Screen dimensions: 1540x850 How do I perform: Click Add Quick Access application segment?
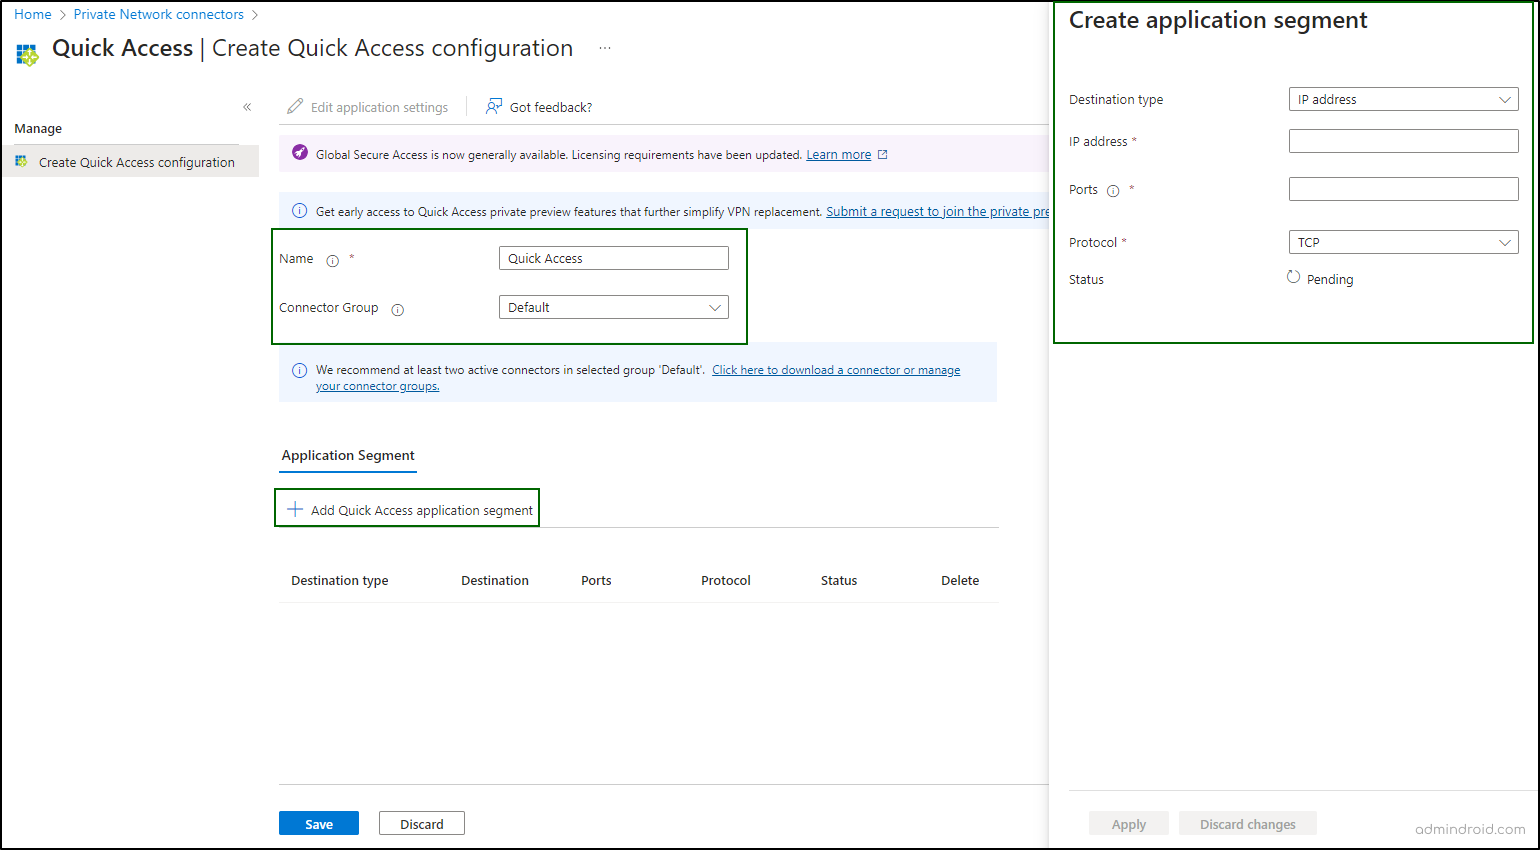[x=407, y=509]
